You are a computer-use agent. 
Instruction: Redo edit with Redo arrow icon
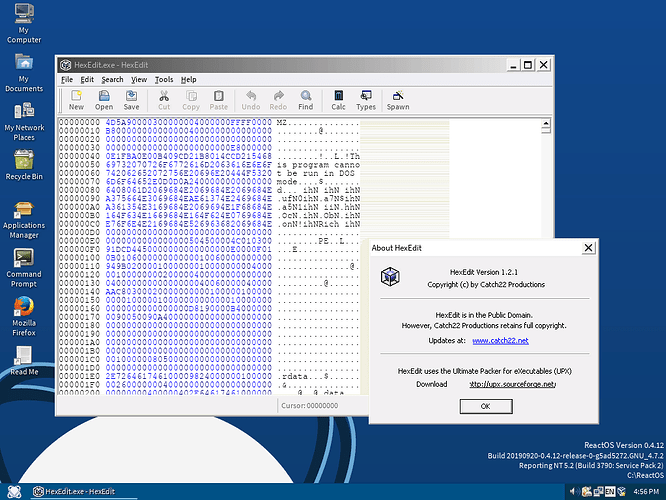coord(278,100)
